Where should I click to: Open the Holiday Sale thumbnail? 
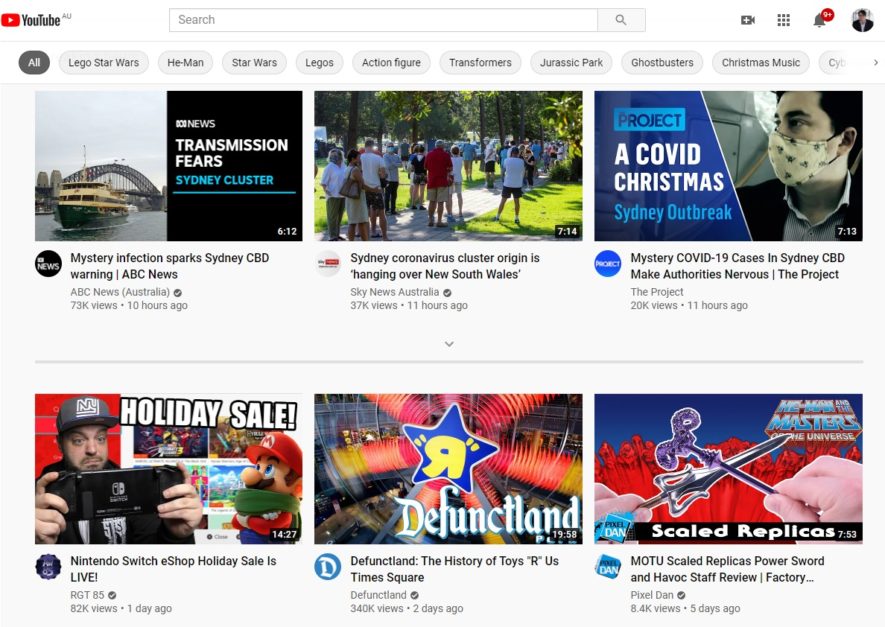[169, 469]
